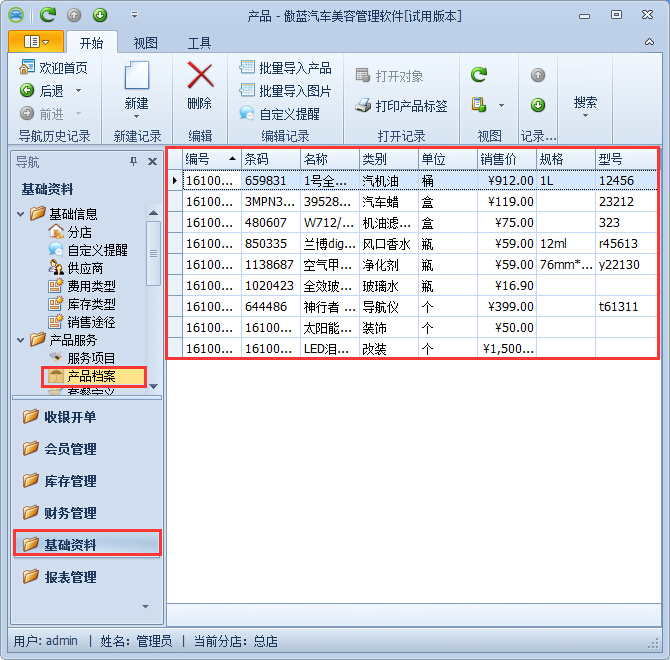Click the red X 删除 delete icon
This screenshot has height=660, width=670.
(200, 77)
